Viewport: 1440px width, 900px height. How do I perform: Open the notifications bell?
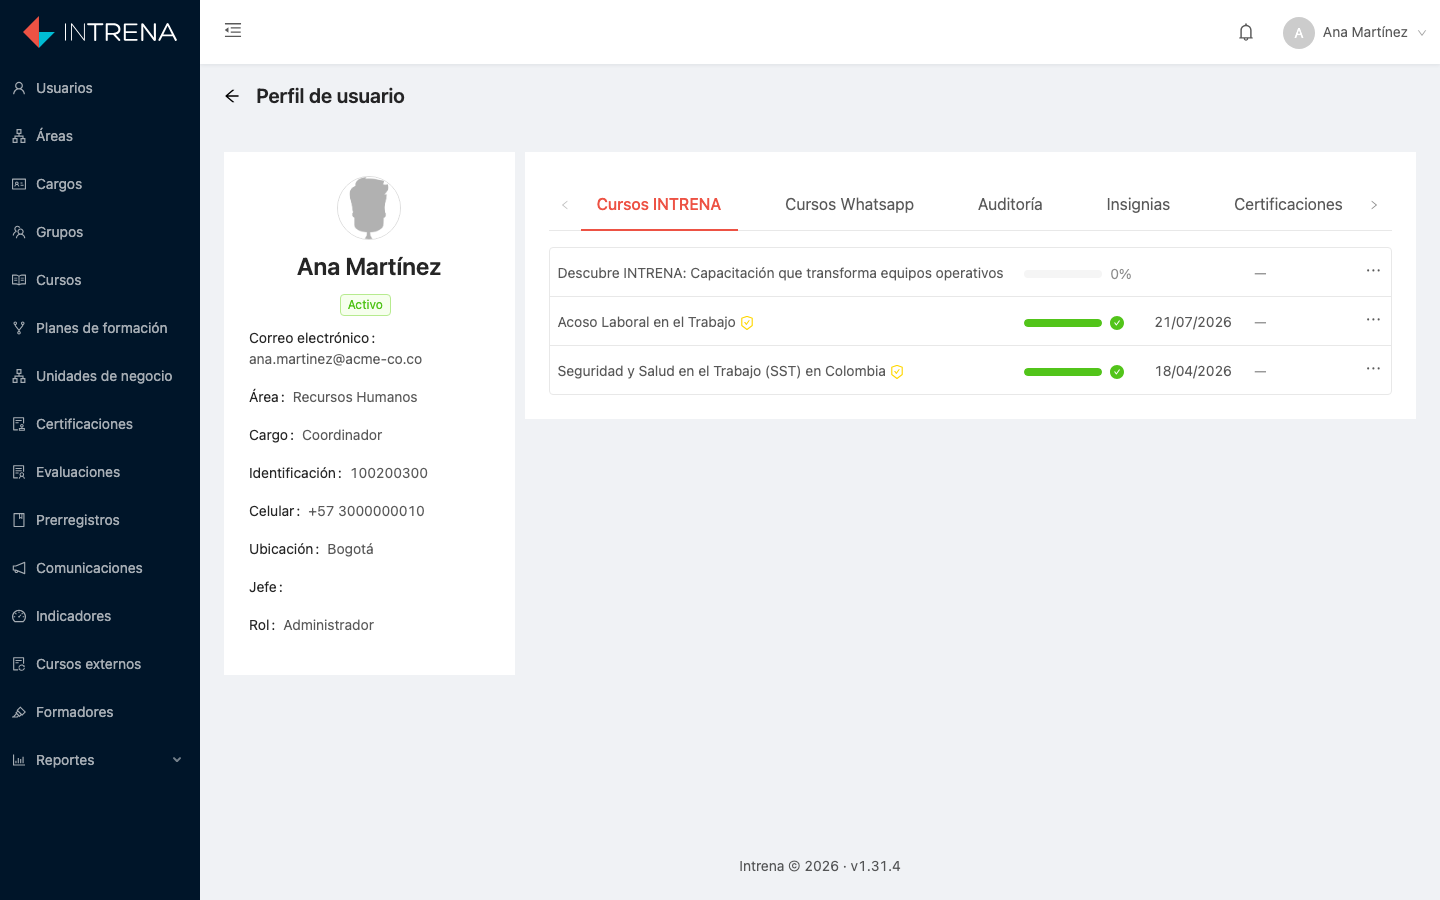click(1246, 32)
